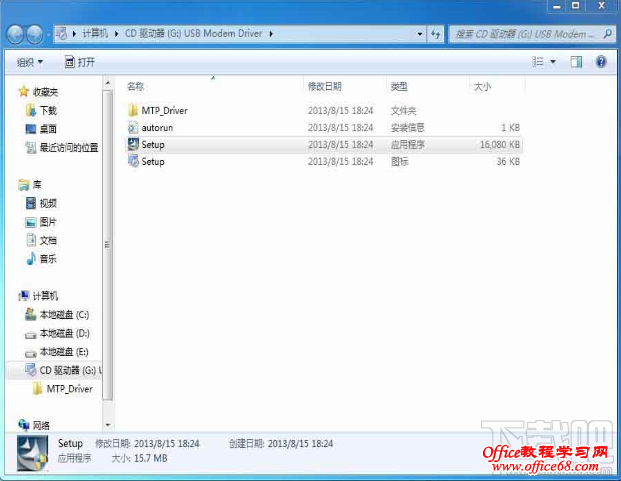Click CD 驱动器 (G:) USB Modem Driver breadcrumb

coord(194,34)
